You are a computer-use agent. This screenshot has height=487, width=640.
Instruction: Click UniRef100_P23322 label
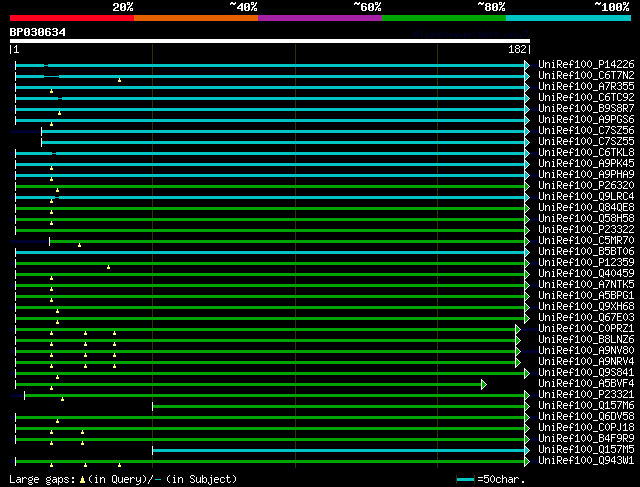[x=586, y=230]
